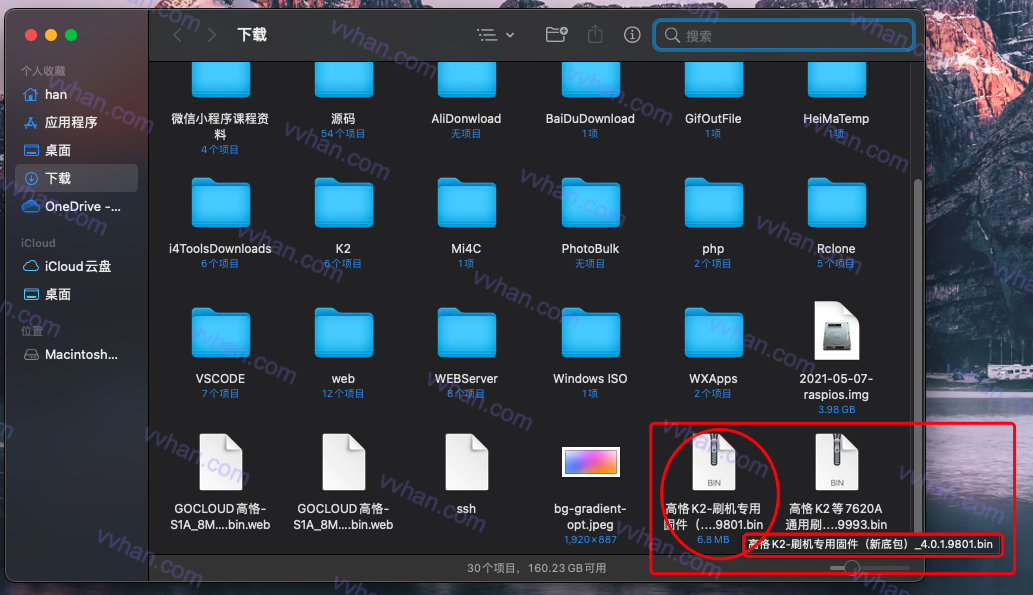Click the 54个项目 count under 源码

343,134
